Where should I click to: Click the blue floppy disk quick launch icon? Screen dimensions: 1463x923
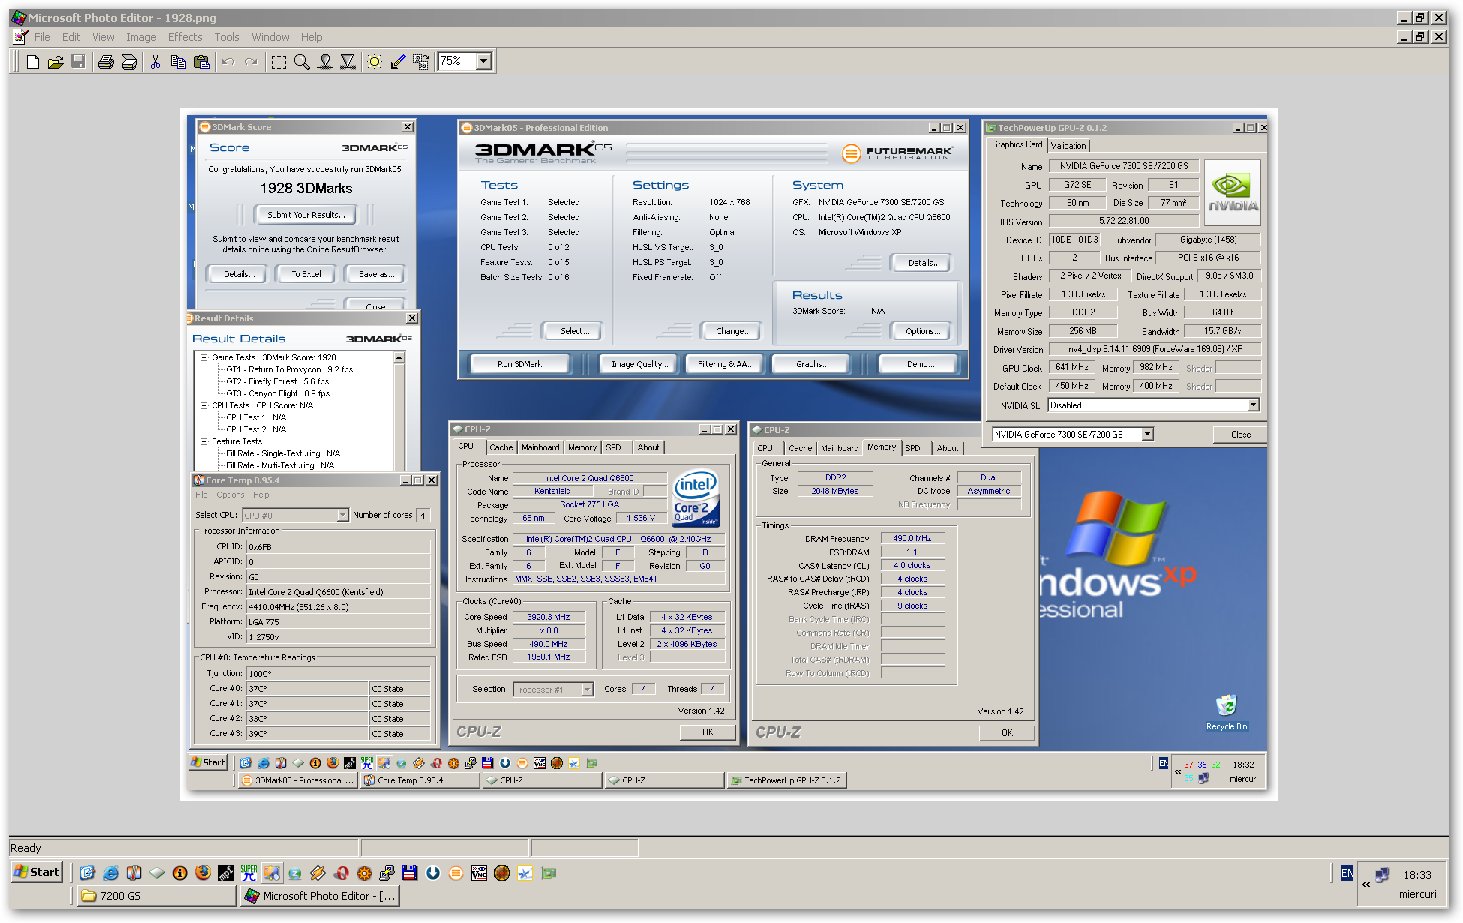[x=409, y=873]
